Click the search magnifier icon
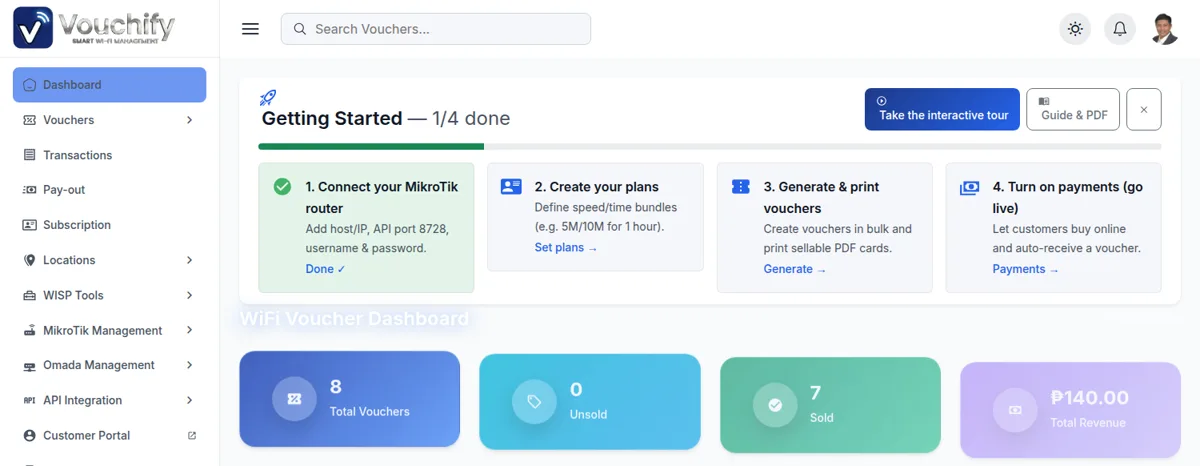The width and height of the screenshot is (1200, 466). pyautogui.click(x=299, y=29)
